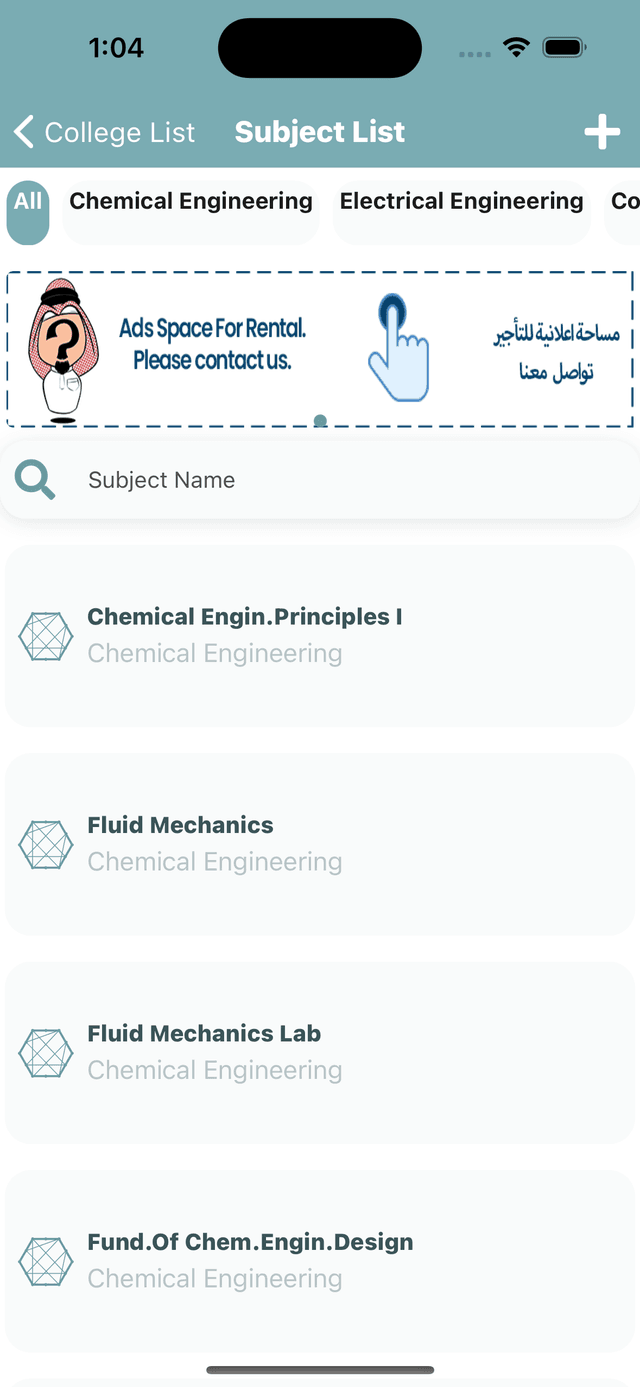Select the Chemical Engineering filter chip

click(191, 213)
